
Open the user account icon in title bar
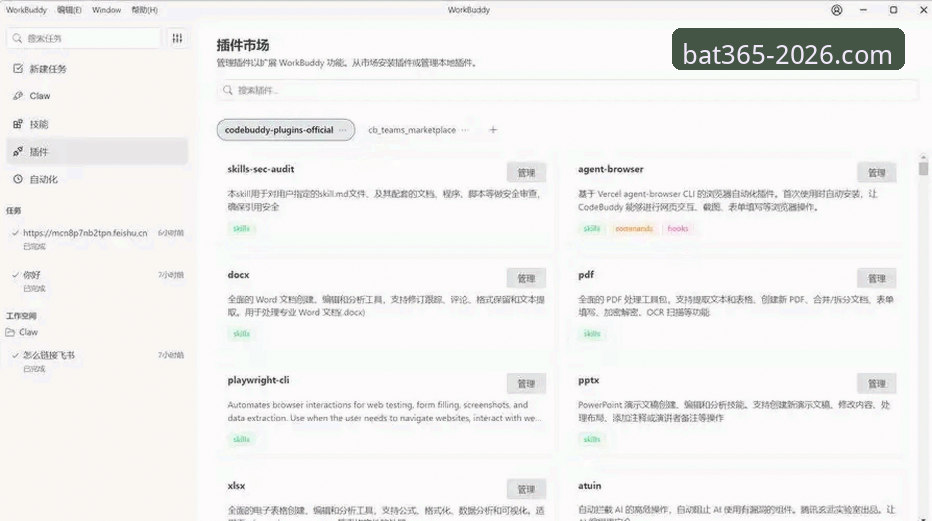pos(836,10)
